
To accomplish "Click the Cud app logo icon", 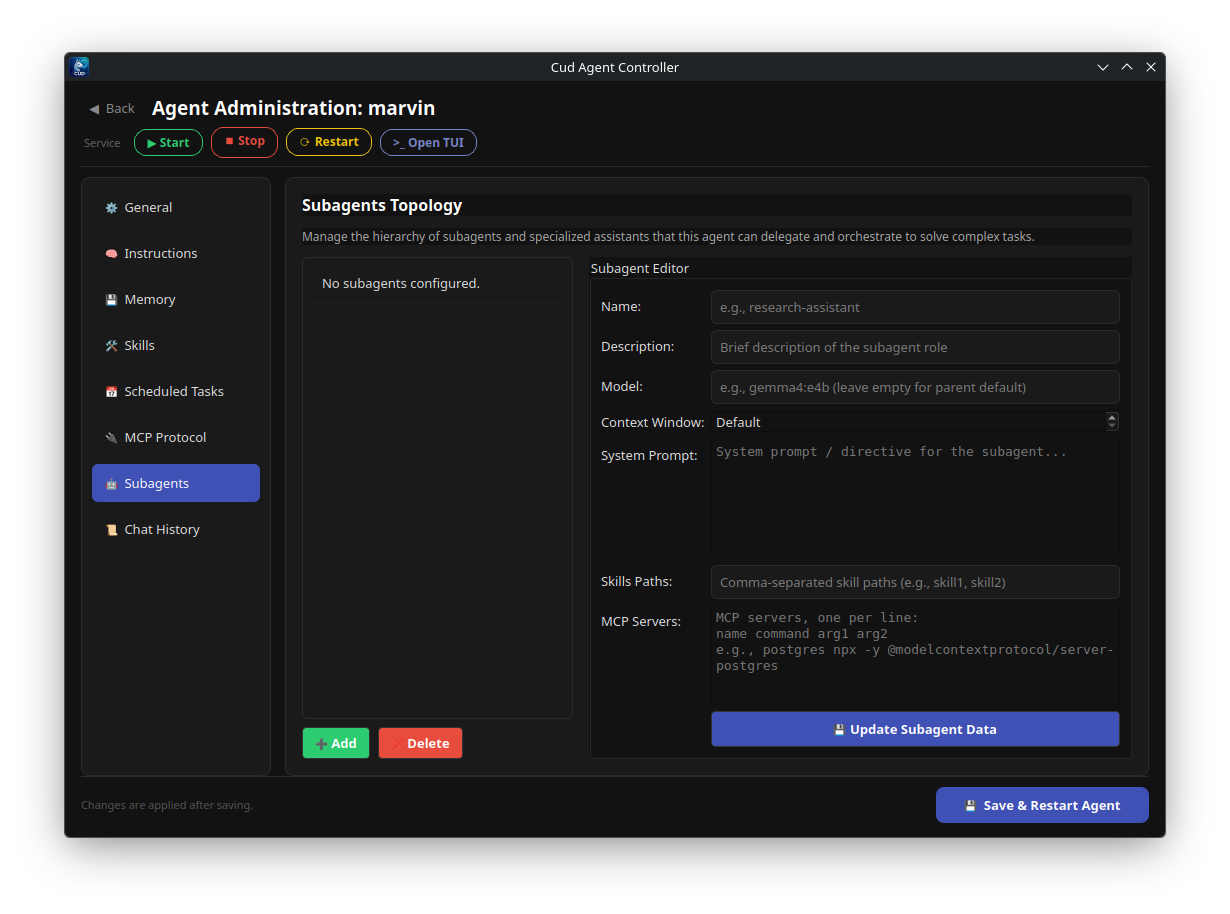I will tap(80, 67).
